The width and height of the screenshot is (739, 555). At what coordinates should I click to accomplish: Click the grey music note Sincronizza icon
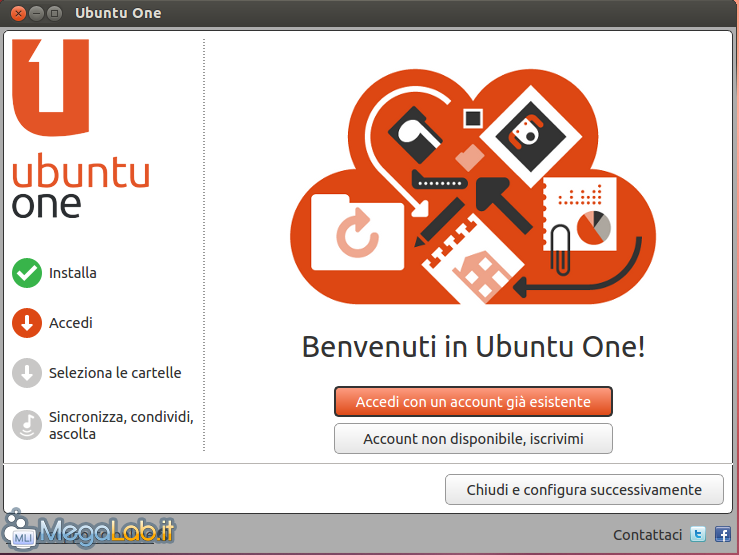coord(27,425)
